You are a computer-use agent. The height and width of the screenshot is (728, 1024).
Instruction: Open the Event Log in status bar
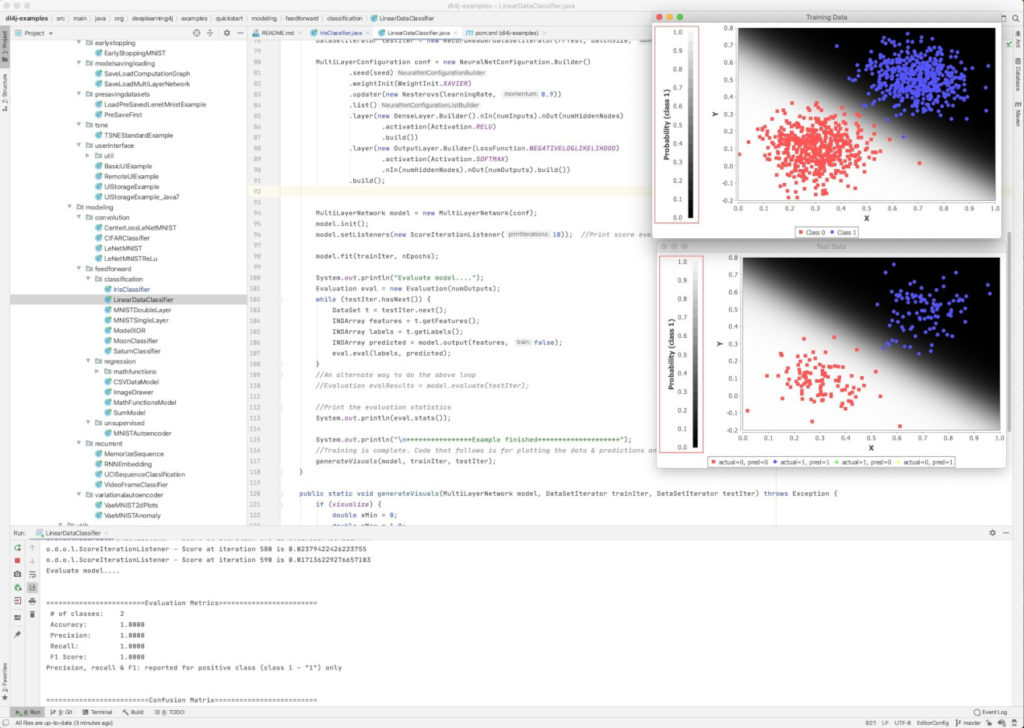point(990,712)
